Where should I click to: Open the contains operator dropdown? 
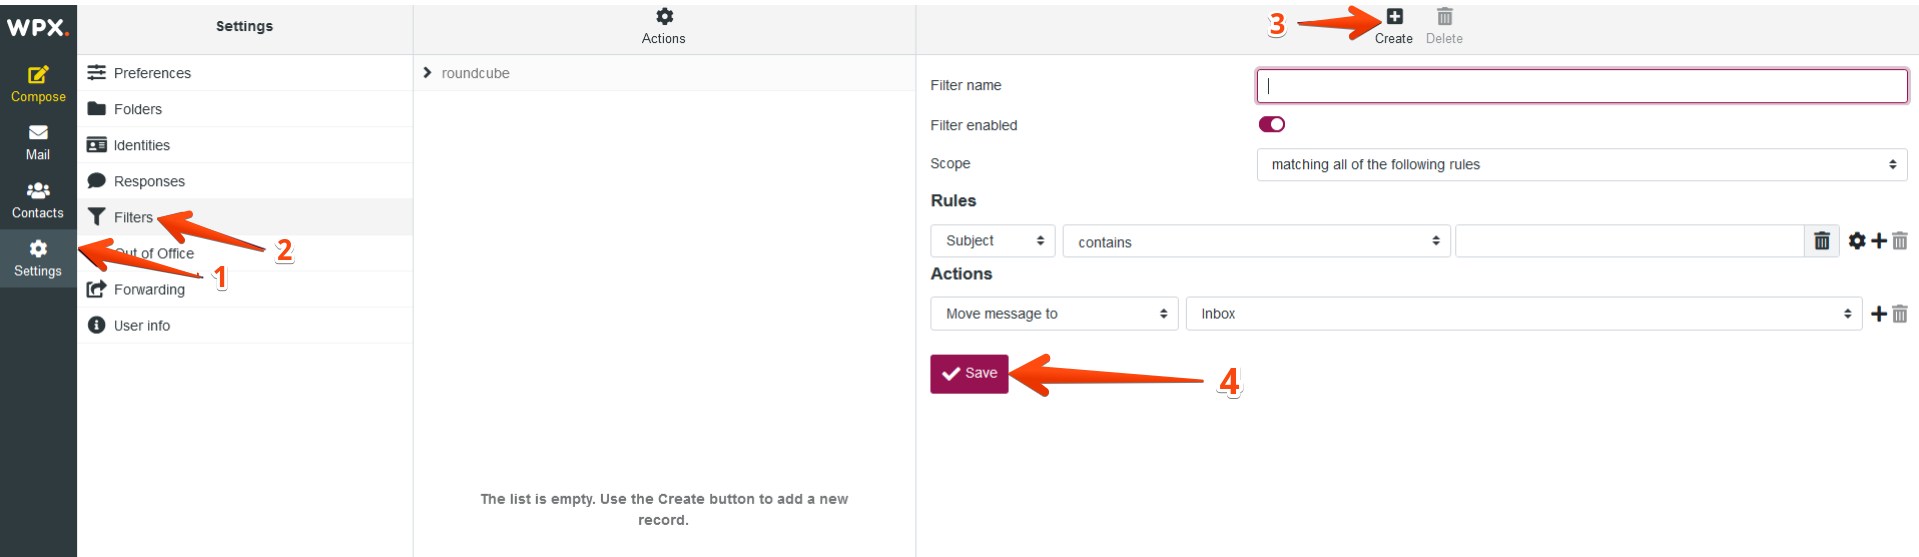[x=1256, y=242]
